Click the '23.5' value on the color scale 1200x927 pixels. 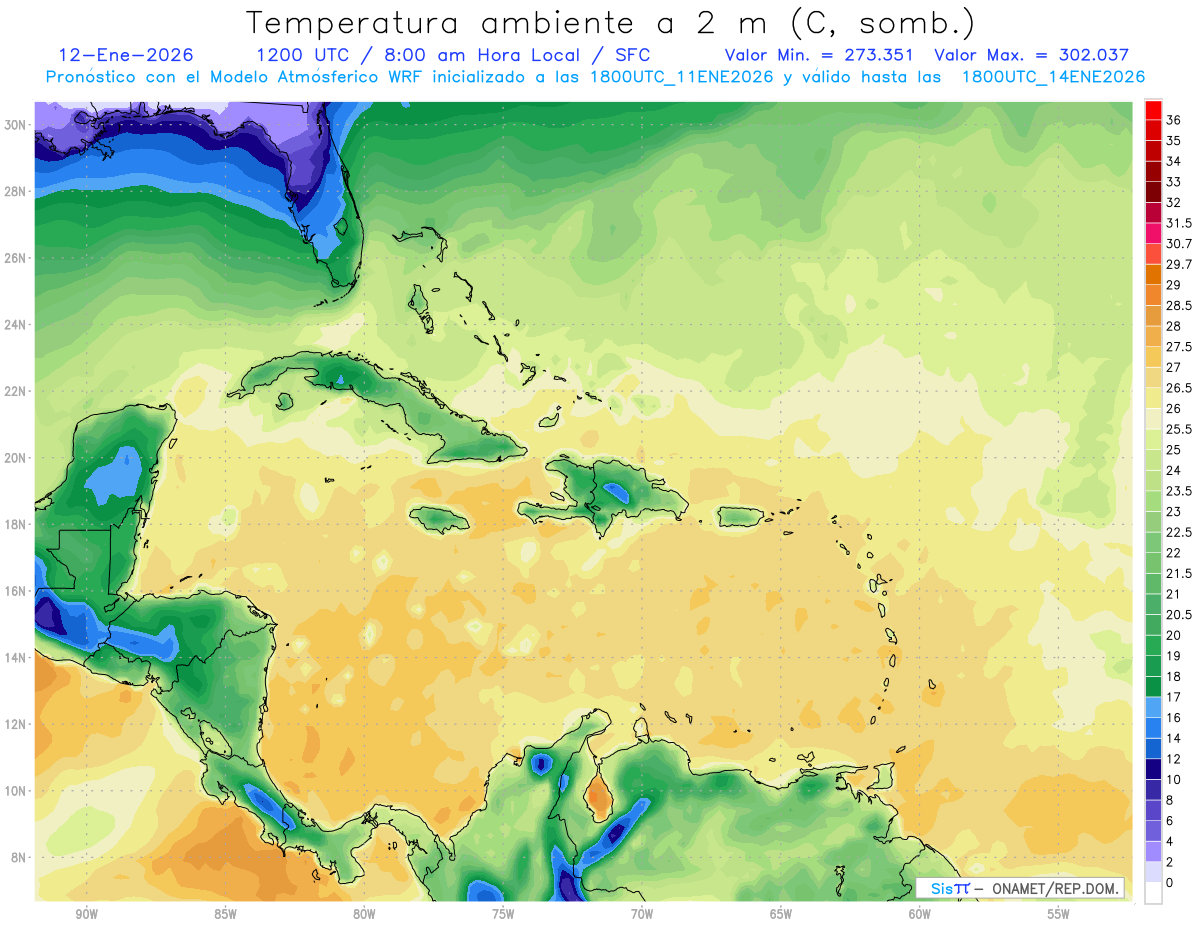(x=1179, y=491)
